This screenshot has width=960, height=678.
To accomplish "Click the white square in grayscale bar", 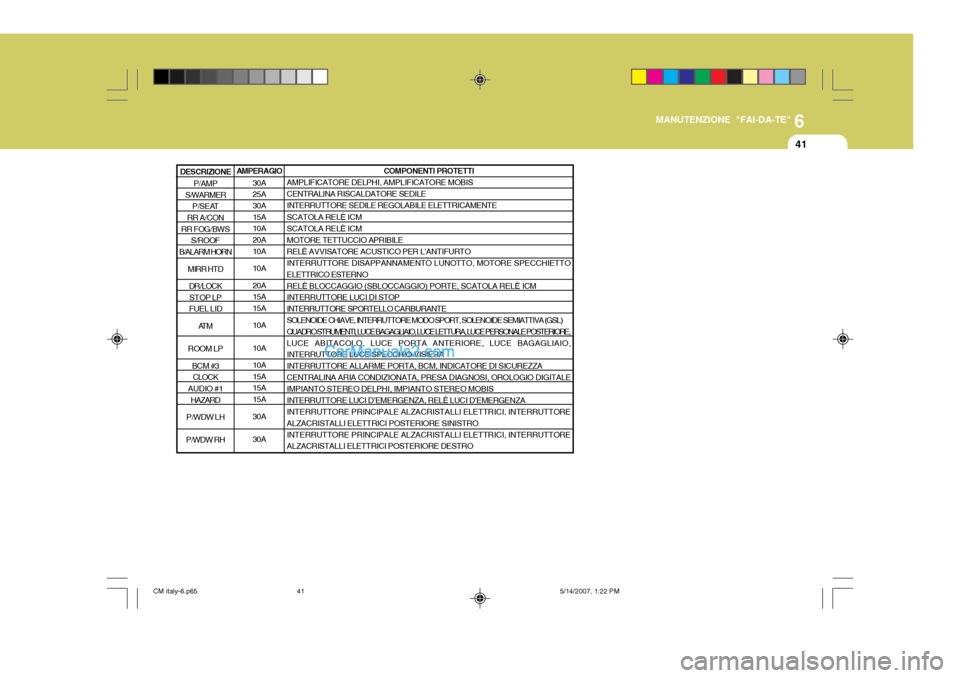I will pos(320,77).
